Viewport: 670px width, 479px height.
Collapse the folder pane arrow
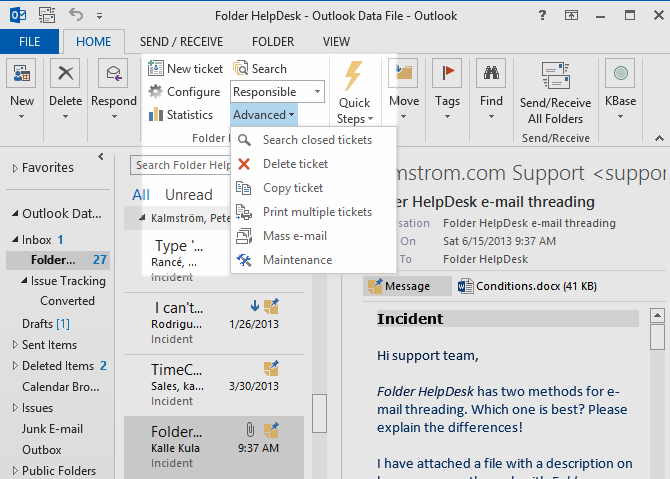pyautogui.click(x=101, y=156)
